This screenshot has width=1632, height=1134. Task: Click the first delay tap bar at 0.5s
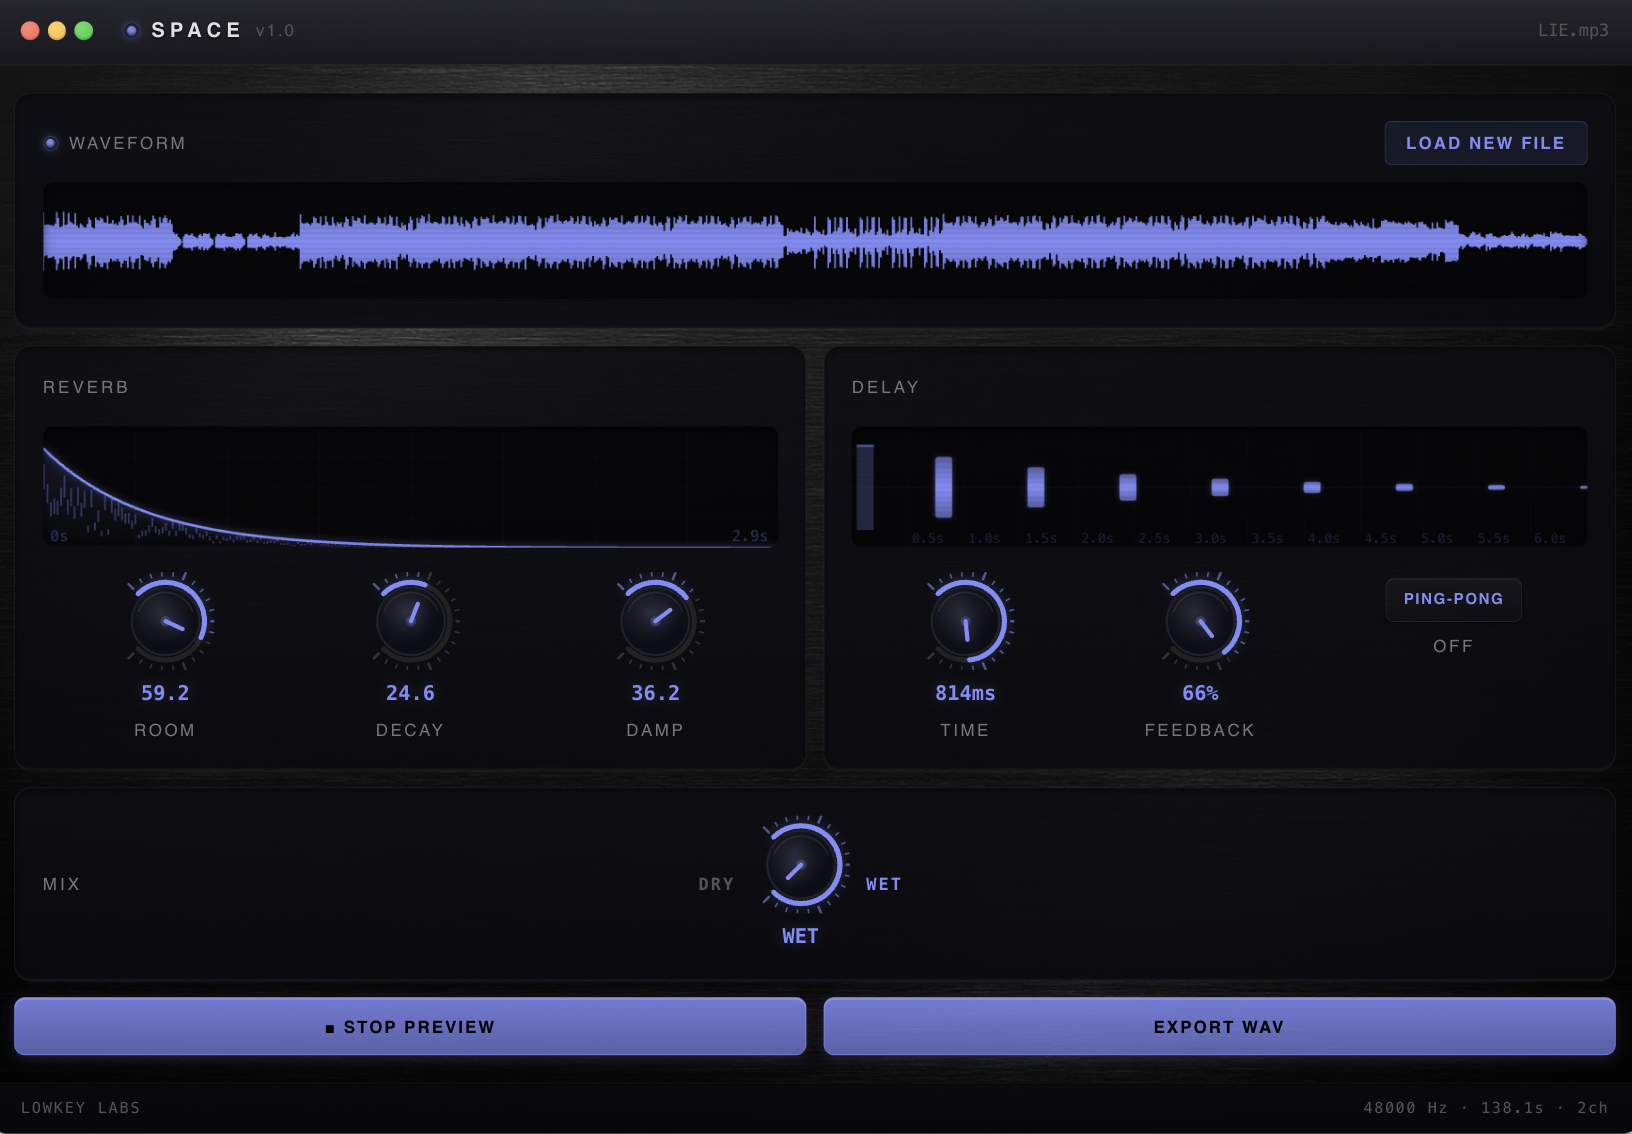click(943, 487)
